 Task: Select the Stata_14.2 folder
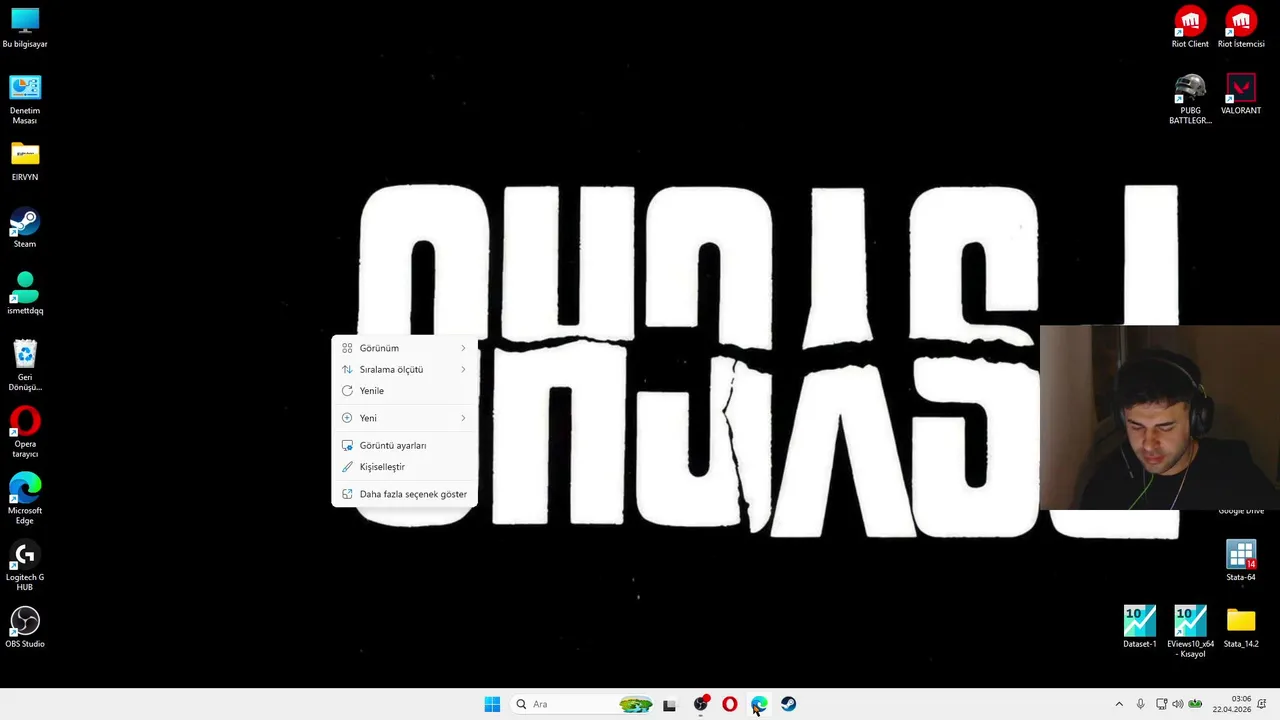click(x=1241, y=628)
